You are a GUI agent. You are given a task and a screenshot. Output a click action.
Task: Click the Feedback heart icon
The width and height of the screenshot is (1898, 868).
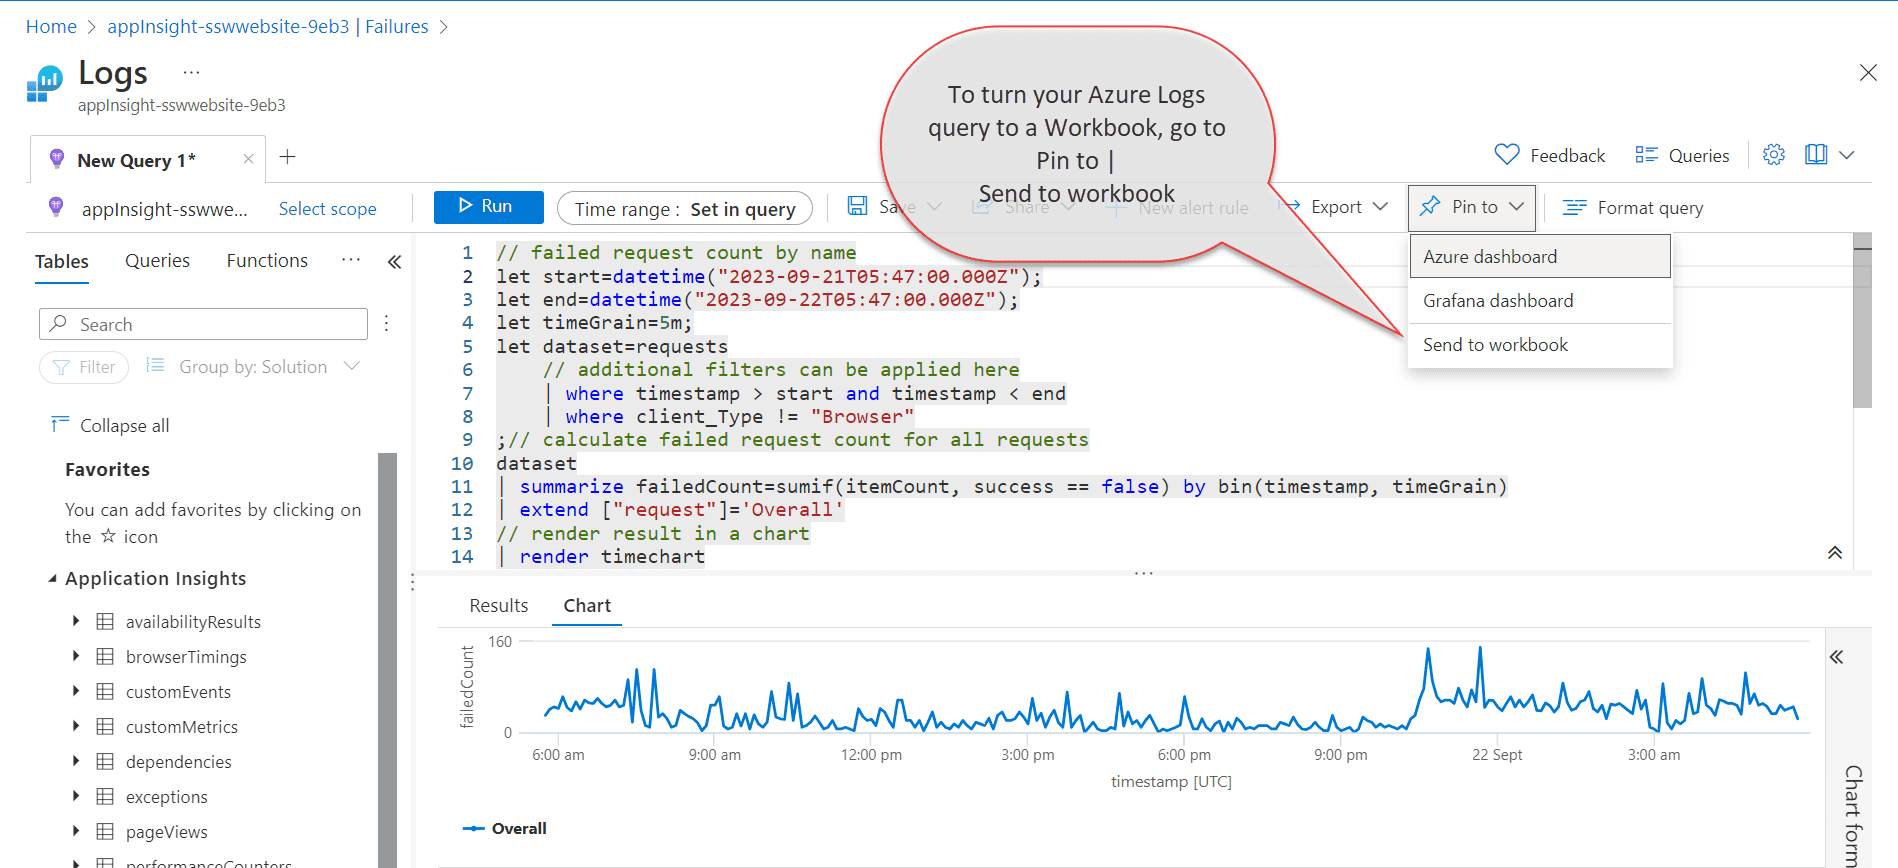[1506, 155]
